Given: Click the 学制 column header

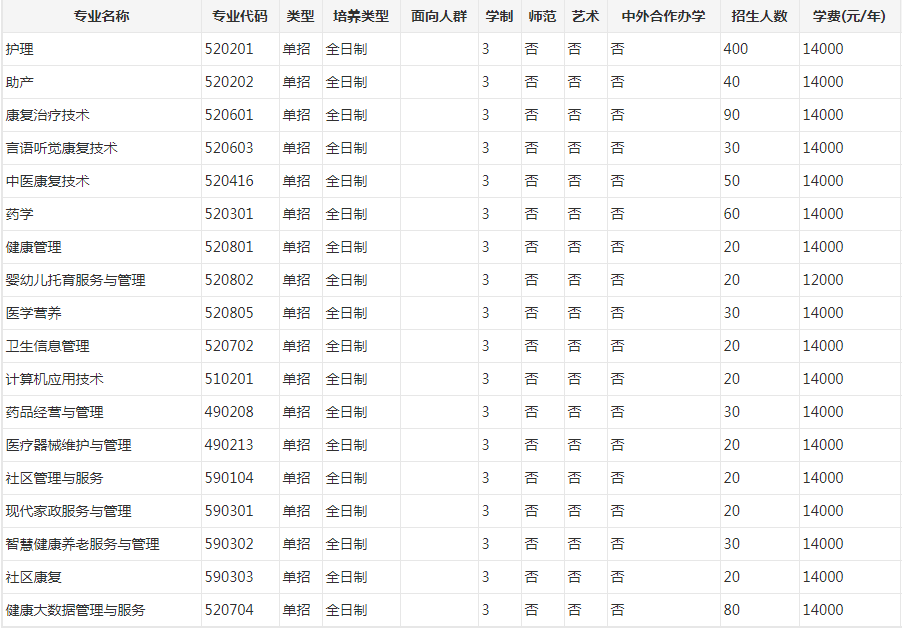Looking at the screenshot, I should point(499,16).
